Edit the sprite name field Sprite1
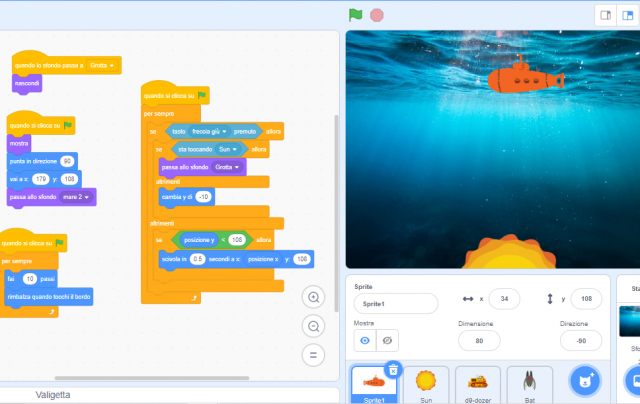Viewport: 640px width, 404px height. click(x=396, y=304)
